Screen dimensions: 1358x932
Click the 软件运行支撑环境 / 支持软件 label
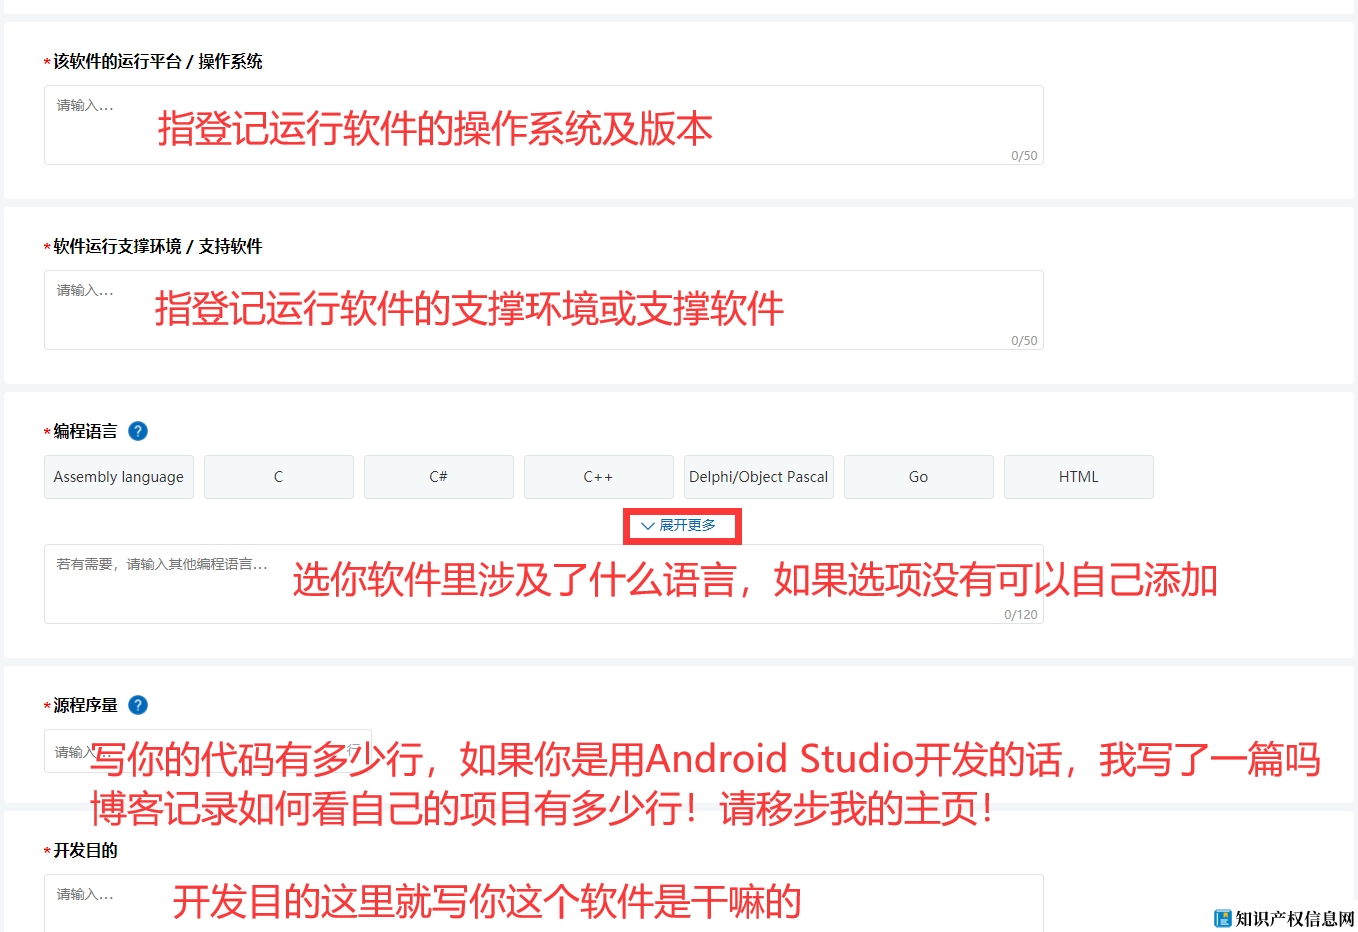[x=157, y=247]
